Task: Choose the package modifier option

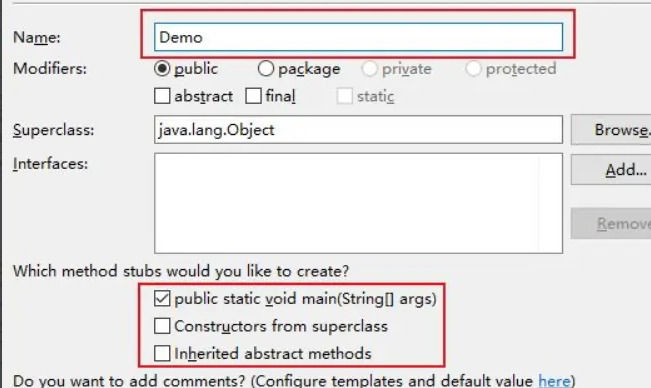Action: [x=266, y=68]
